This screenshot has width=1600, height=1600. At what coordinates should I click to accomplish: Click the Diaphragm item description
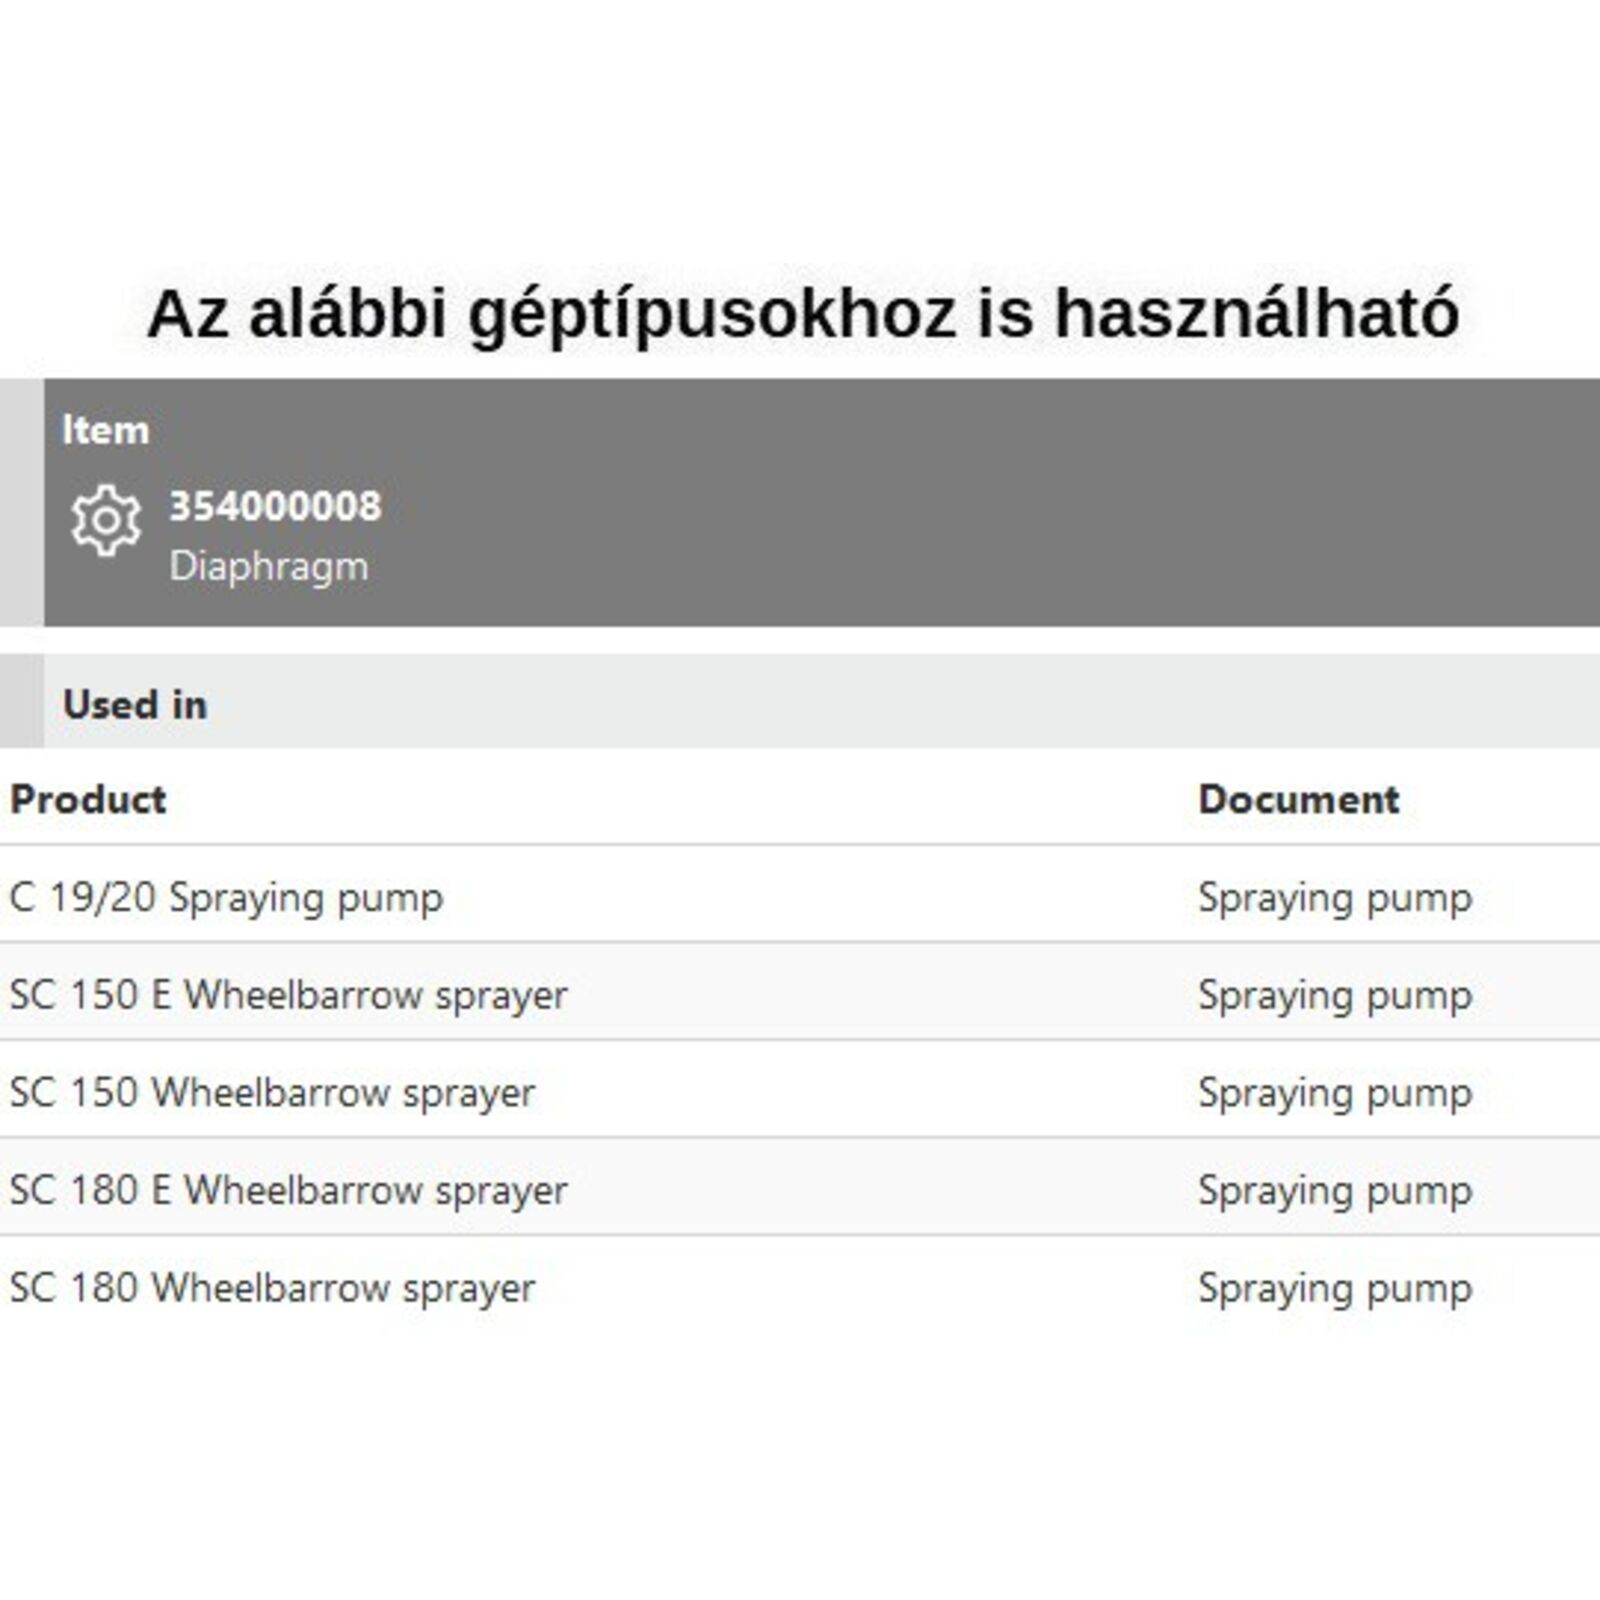[x=268, y=566]
